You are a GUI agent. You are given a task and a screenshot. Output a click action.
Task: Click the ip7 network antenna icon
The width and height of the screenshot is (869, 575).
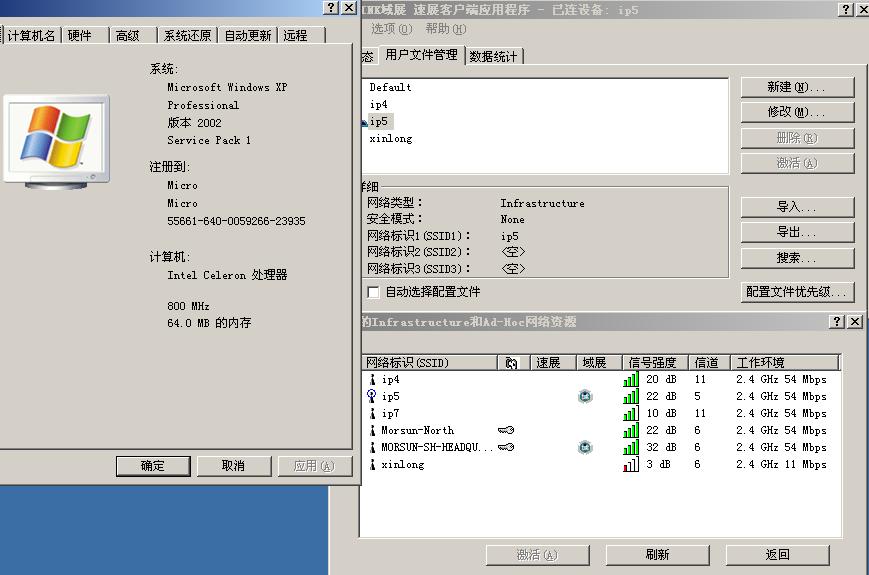click(x=372, y=413)
